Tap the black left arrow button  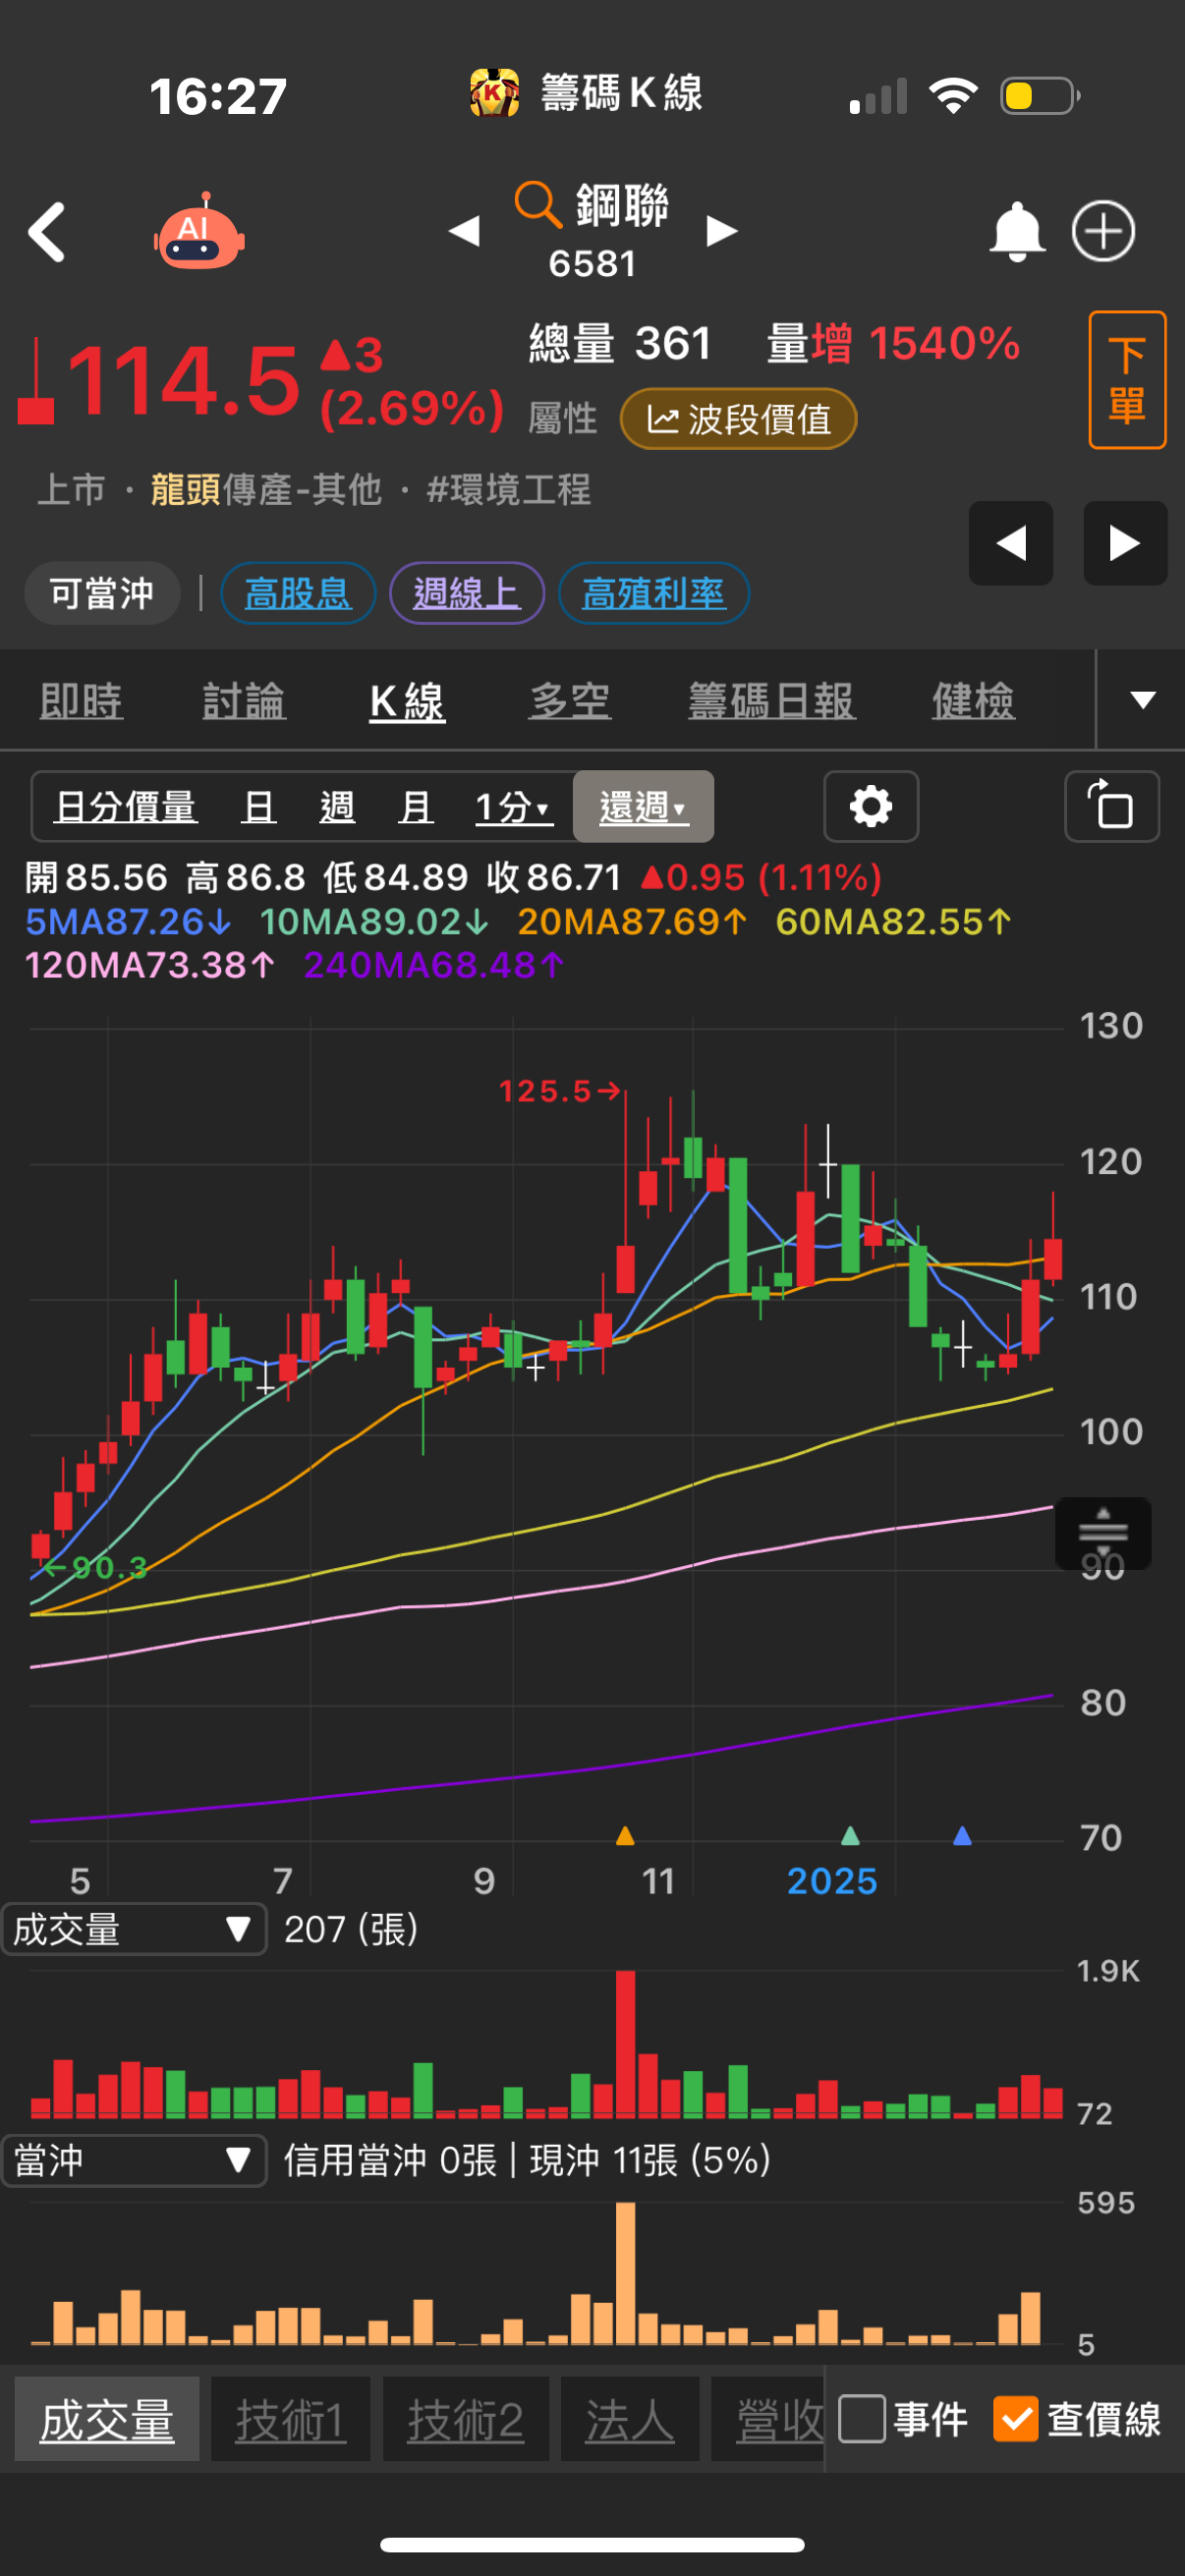tap(1010, 543)
